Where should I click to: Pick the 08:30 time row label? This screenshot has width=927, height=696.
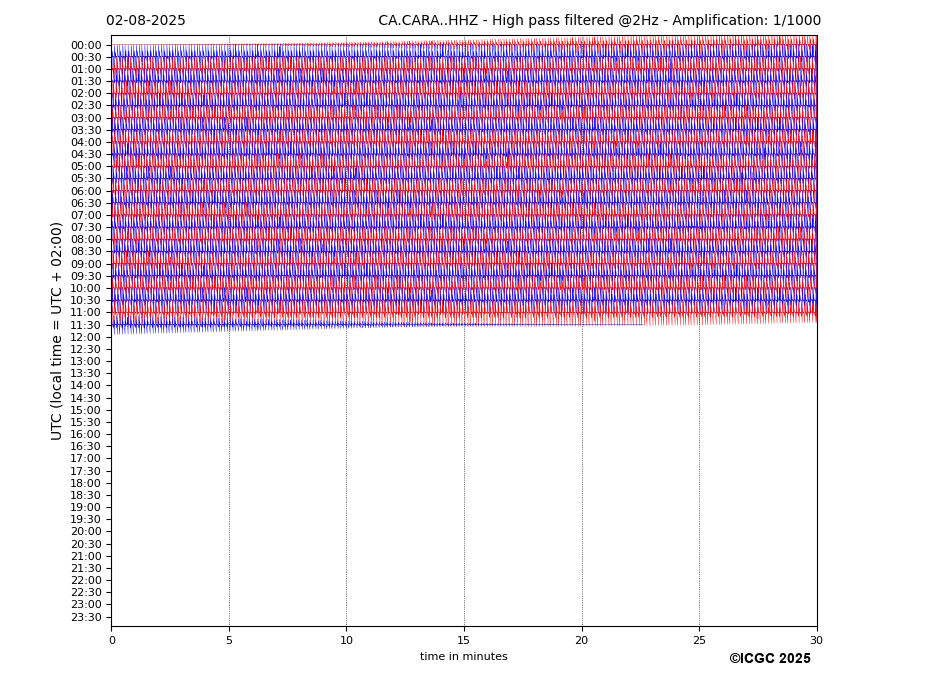(86, 252)
